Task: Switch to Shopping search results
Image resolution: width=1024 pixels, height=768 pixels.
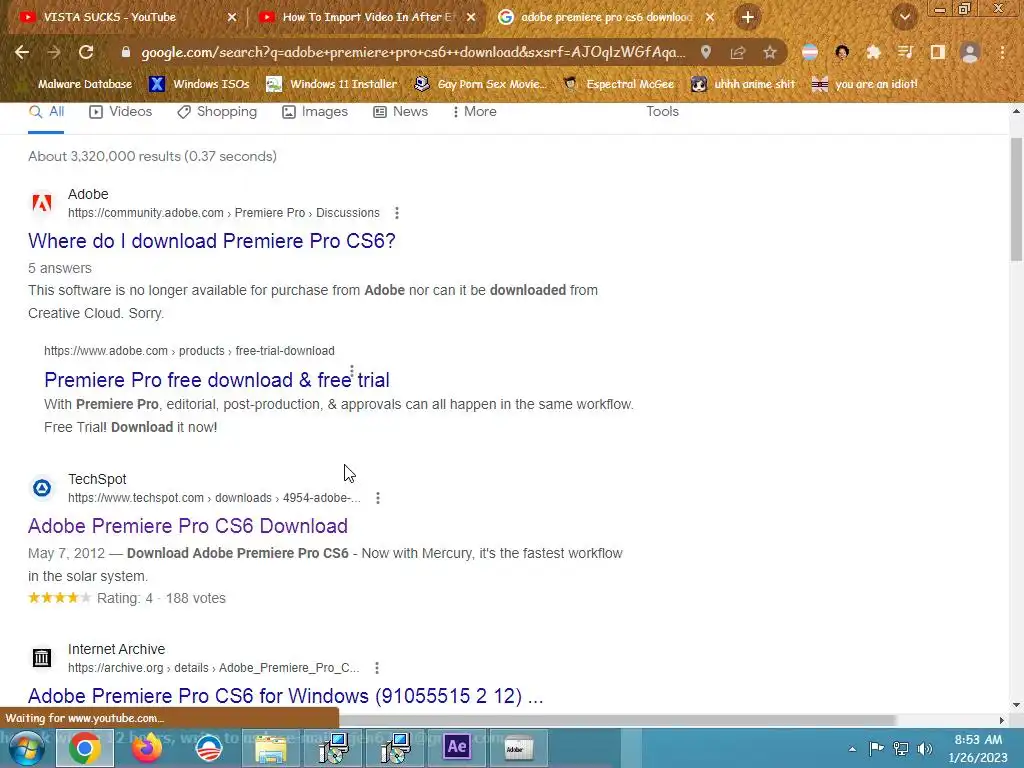Action: [x=217, y=112]
